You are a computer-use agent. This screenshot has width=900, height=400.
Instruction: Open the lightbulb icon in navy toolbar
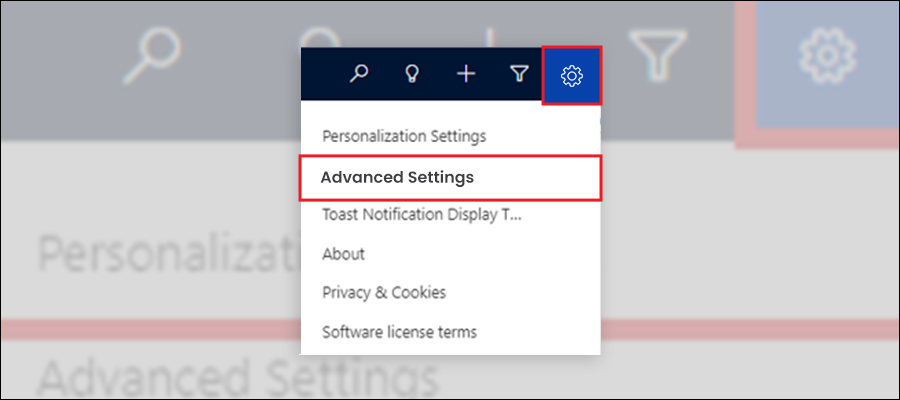(412, 74)
